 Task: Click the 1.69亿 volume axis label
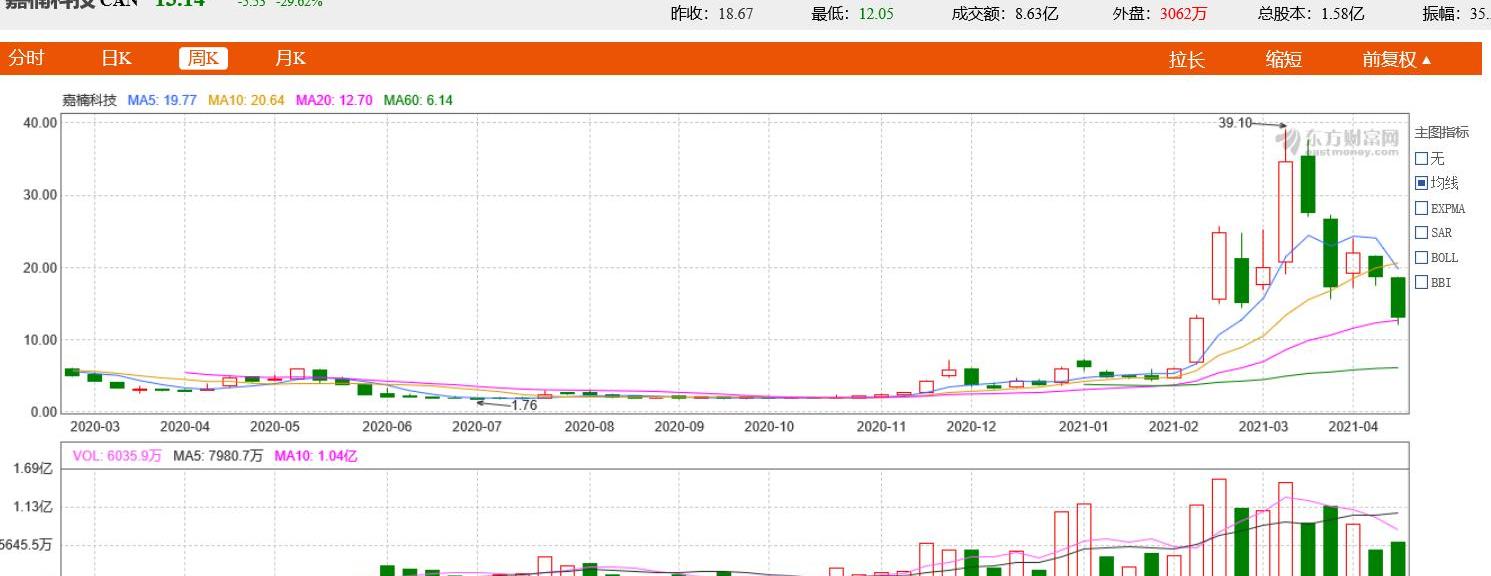click(33, 468)
